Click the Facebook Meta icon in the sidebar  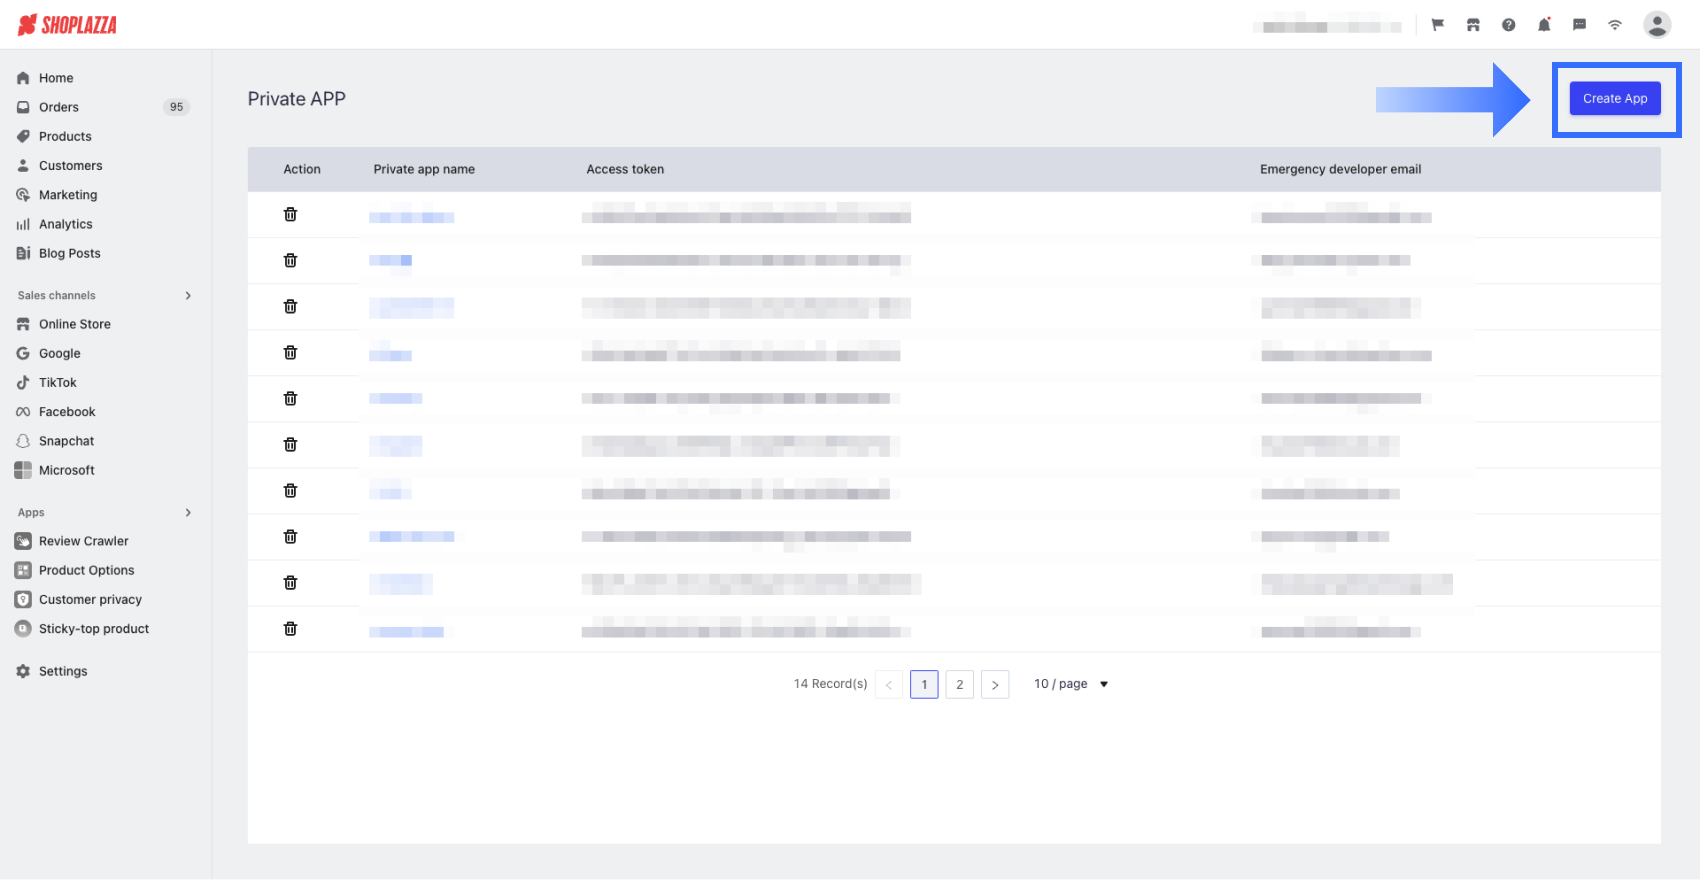point(23,412)
